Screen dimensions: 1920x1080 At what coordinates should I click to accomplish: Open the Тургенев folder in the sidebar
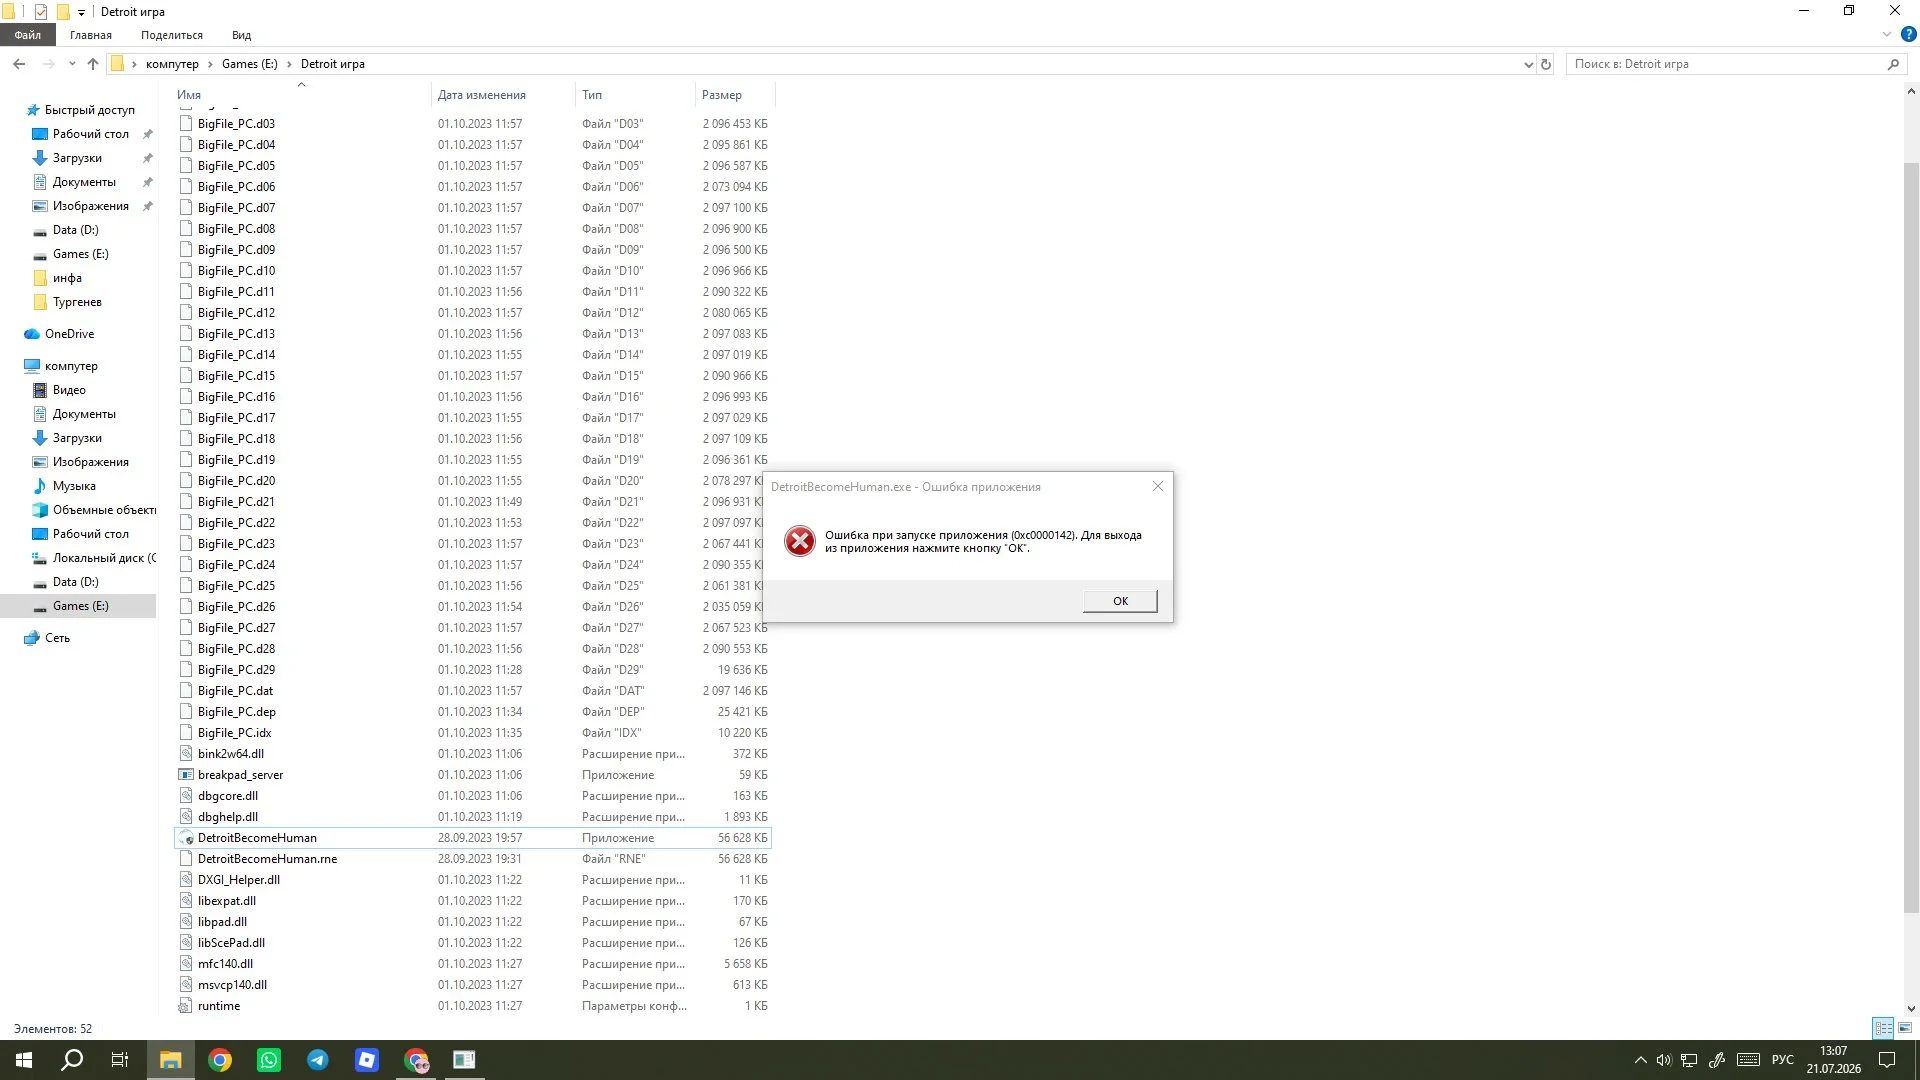click(77, 302)
